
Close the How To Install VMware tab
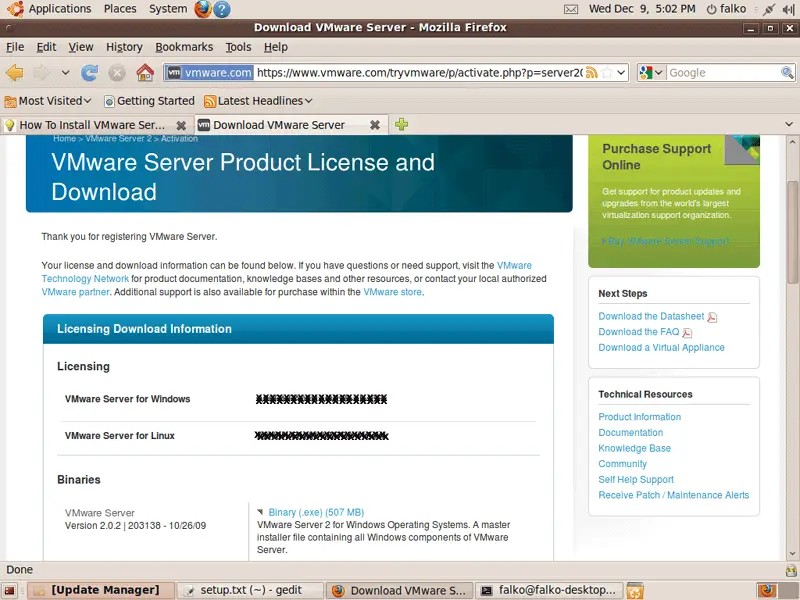point(181,125)
